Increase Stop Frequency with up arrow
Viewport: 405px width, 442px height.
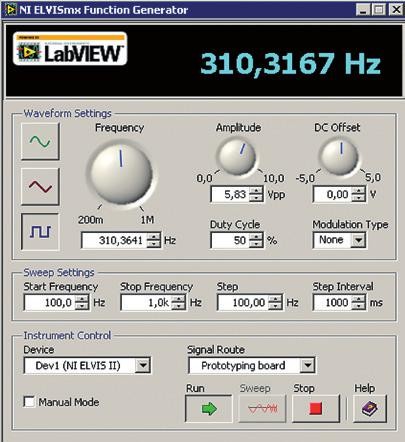tap(179, 299)
